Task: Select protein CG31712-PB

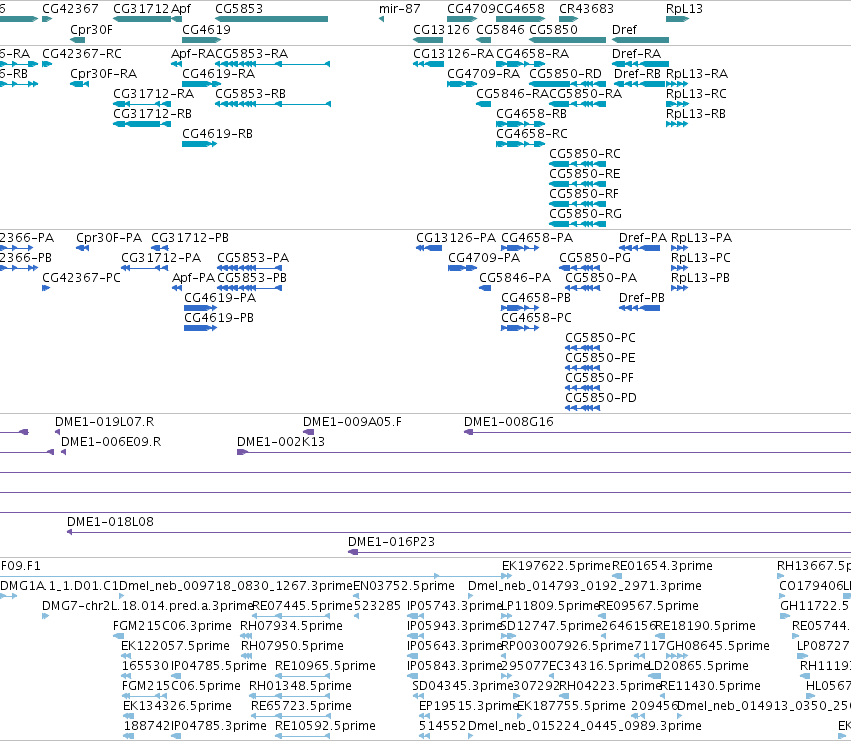Action: tap(190, 238)
